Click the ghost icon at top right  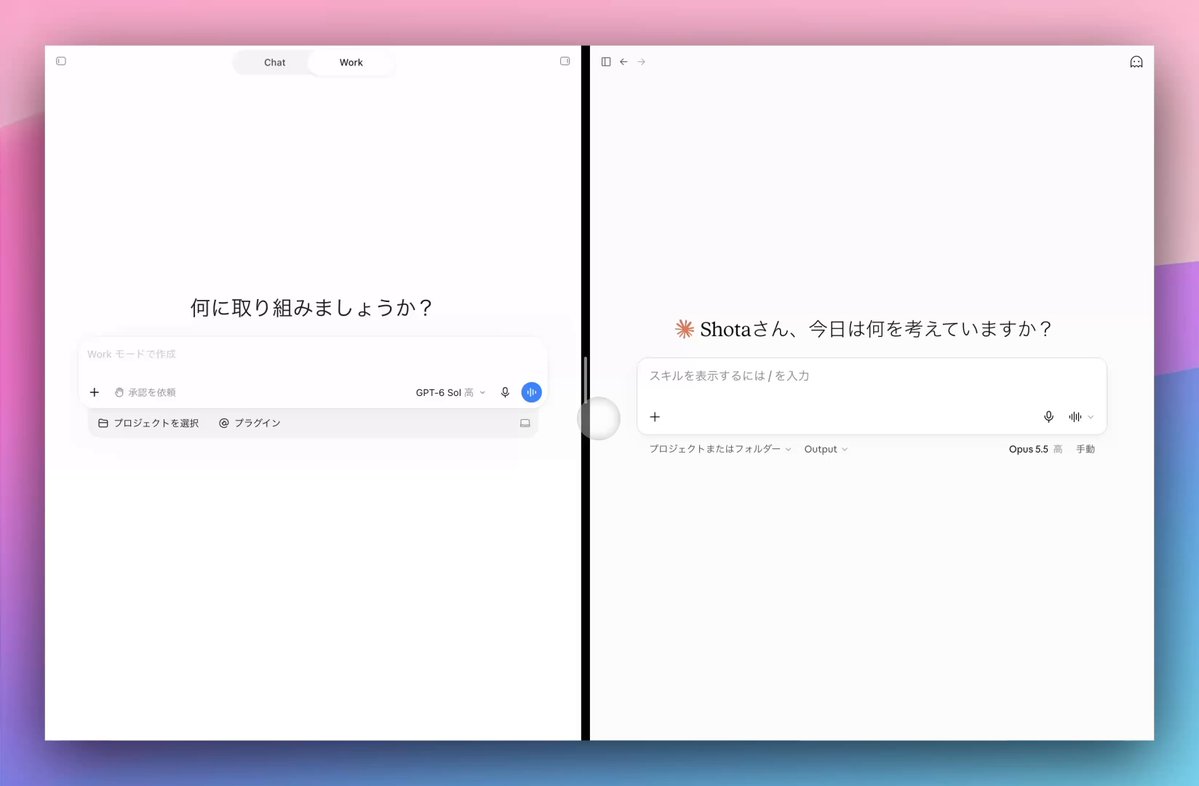tap(1136, 62)
